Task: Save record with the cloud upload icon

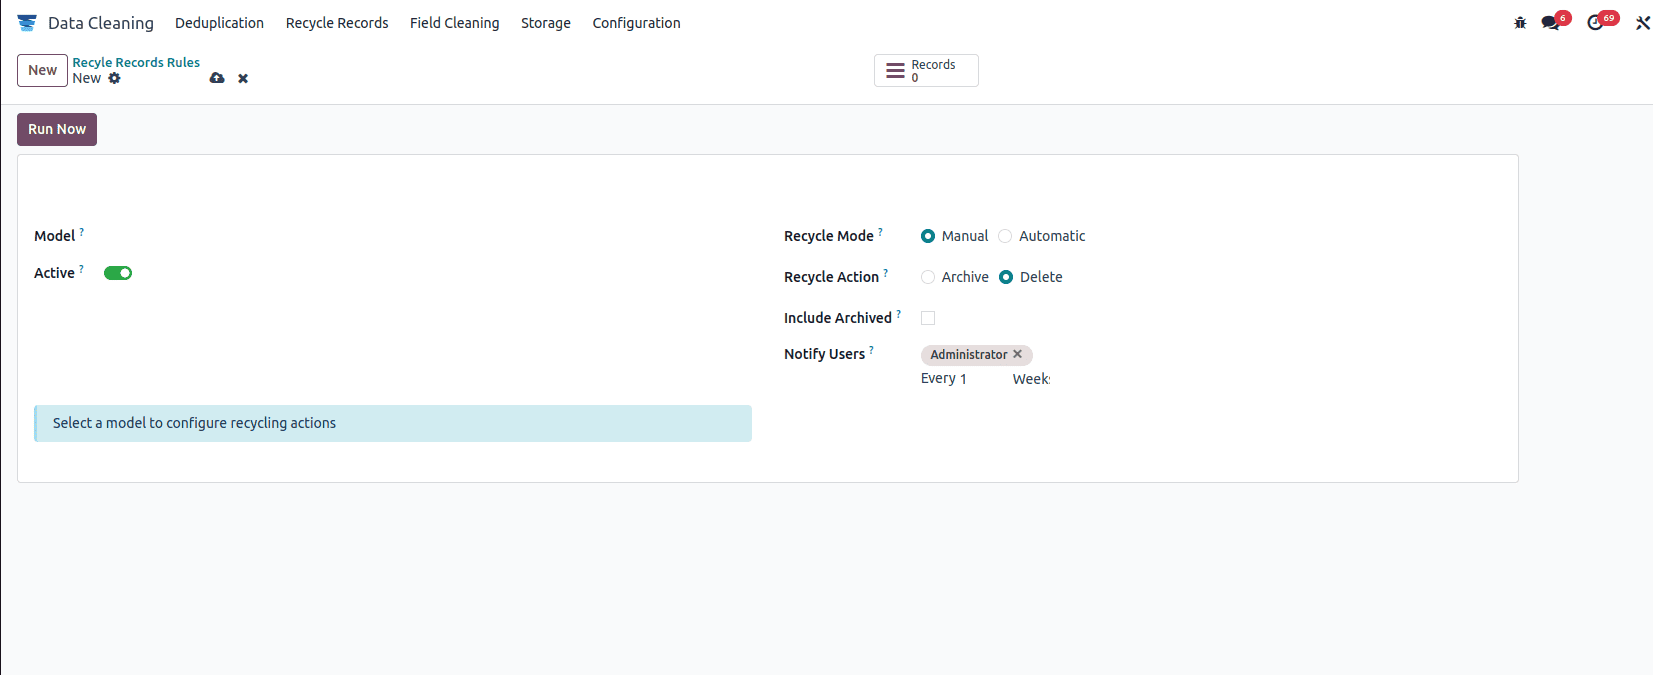Action: (x=217, y=78)
